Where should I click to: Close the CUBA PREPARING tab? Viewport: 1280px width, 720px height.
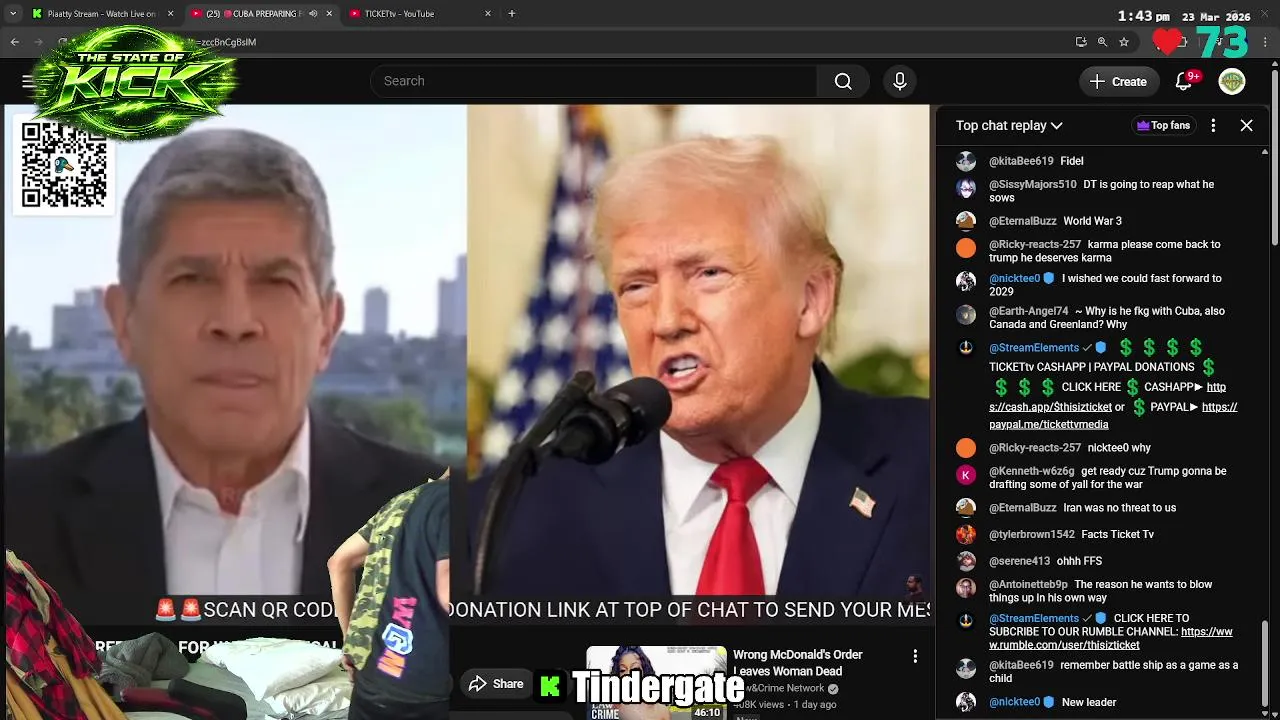pyautogui.click(x=329, y=14)
